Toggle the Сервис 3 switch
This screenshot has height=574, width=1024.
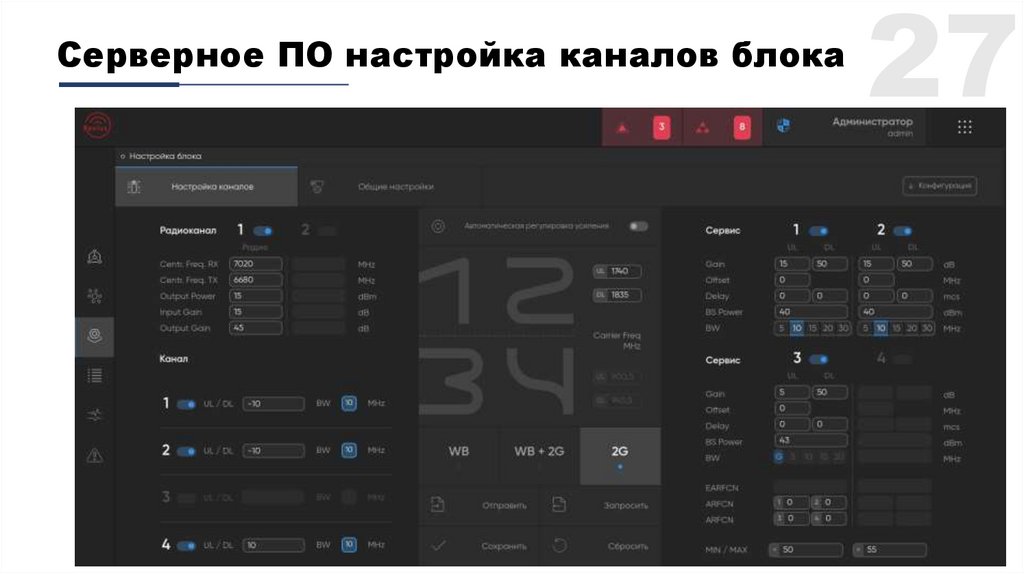tap(818, 359)
